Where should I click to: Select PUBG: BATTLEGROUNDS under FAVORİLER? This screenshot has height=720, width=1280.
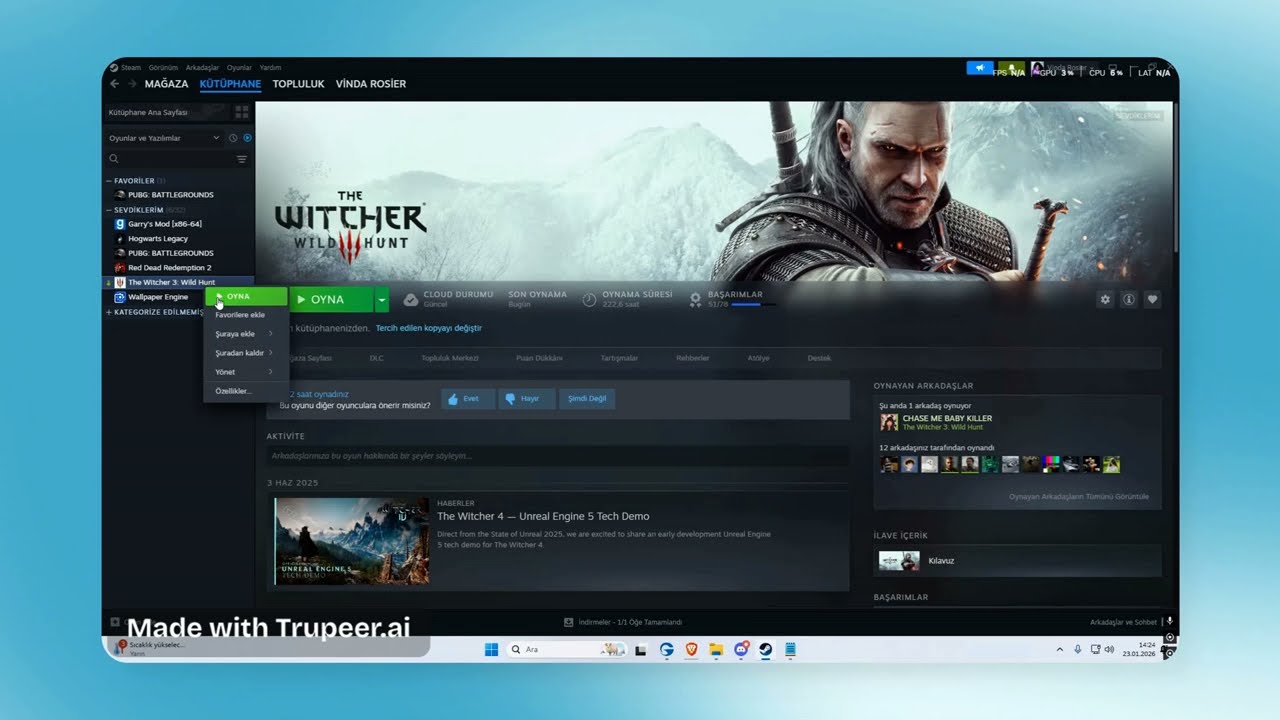[170, 195]
